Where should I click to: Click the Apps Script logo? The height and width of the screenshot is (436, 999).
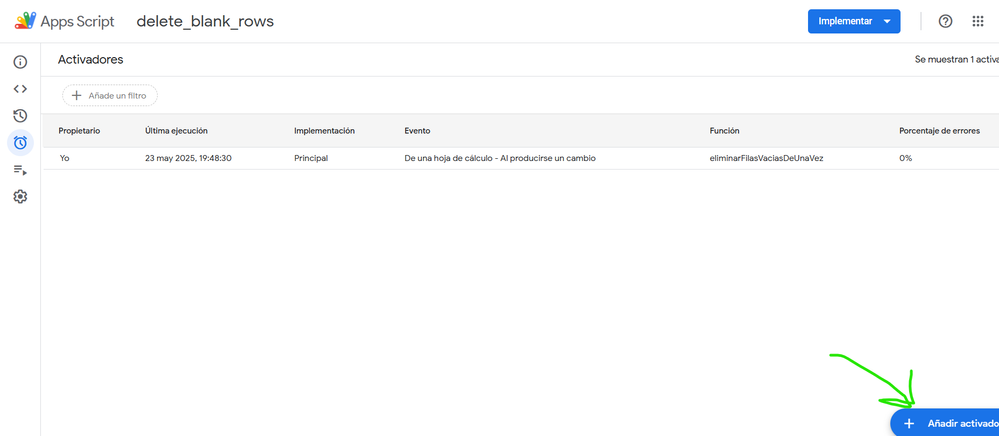click(x=25, y=21)
